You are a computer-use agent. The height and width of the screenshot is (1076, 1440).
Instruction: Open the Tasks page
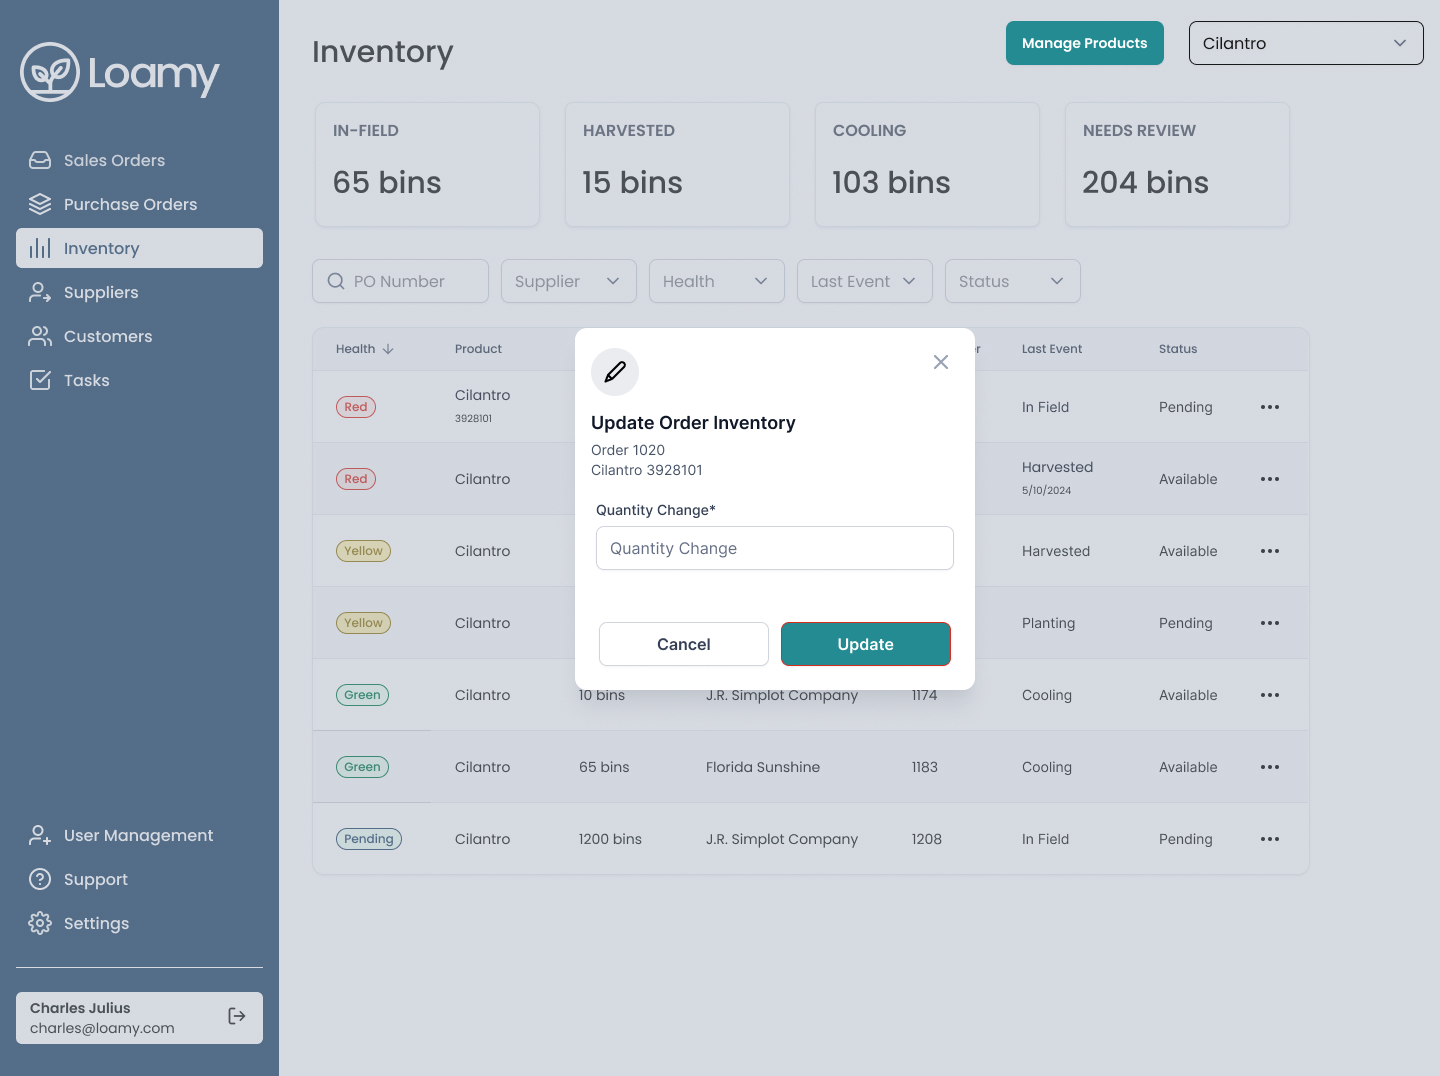(x=139, y=380)
